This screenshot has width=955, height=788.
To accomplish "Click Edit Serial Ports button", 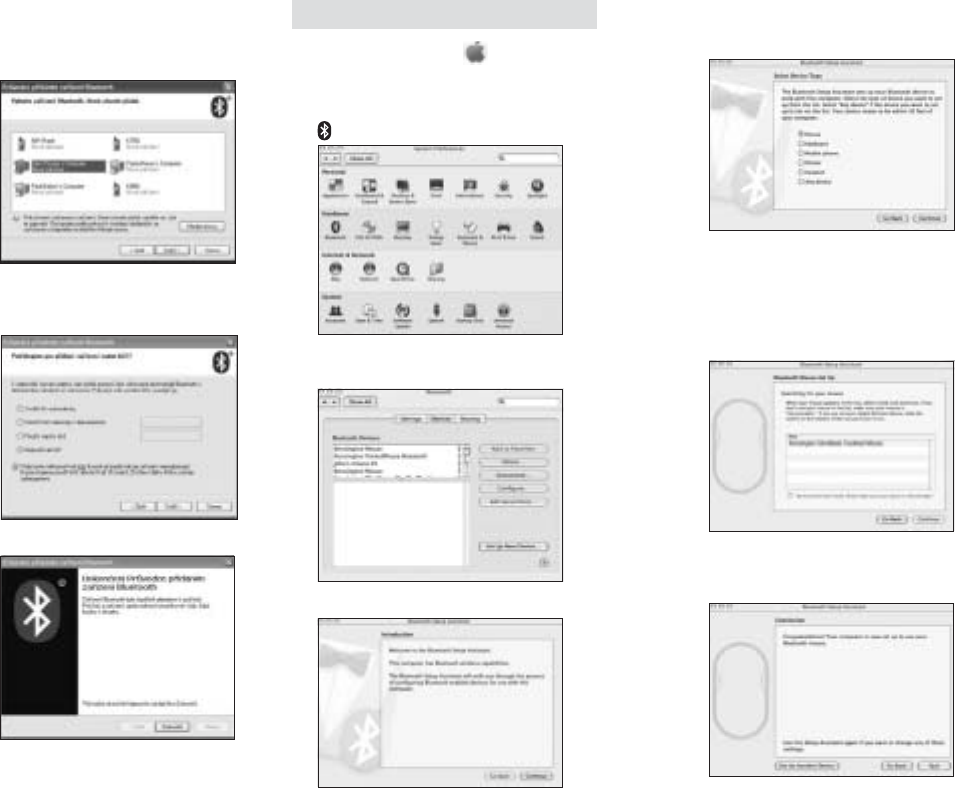I will point(513,502).
